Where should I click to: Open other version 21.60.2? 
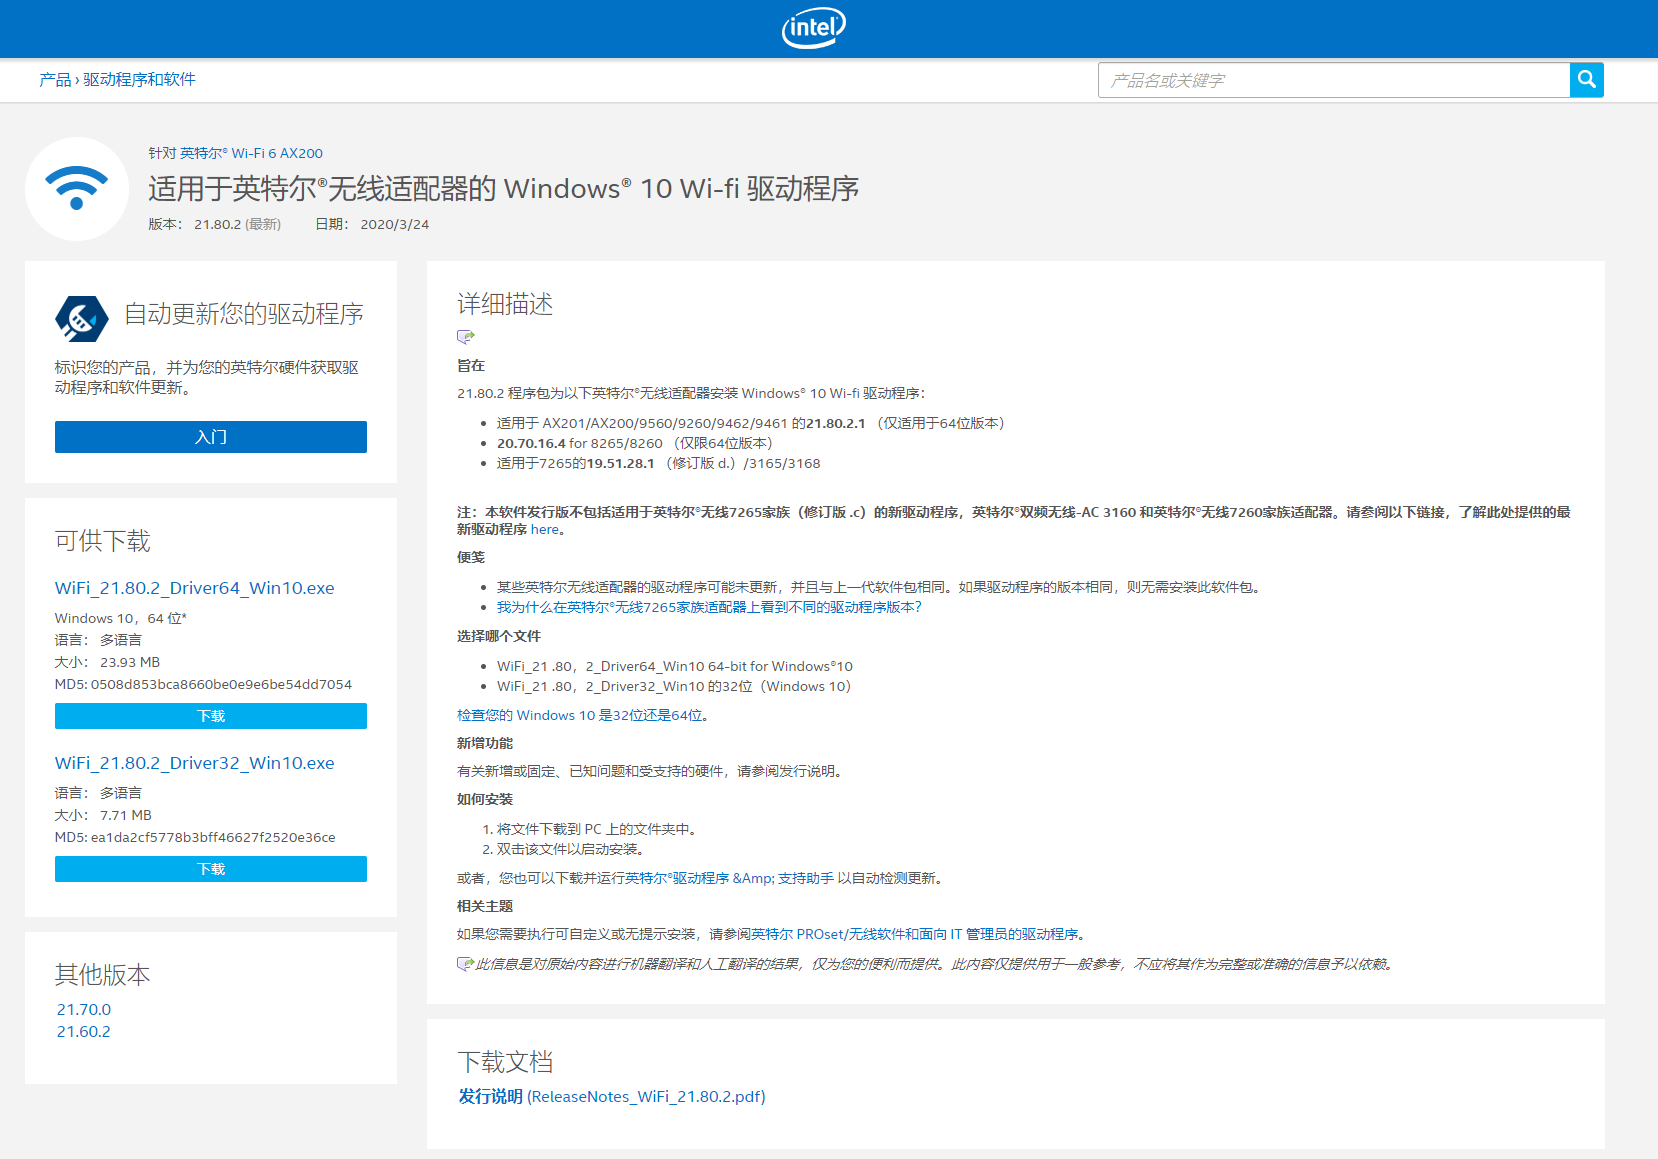(84, 1032)
